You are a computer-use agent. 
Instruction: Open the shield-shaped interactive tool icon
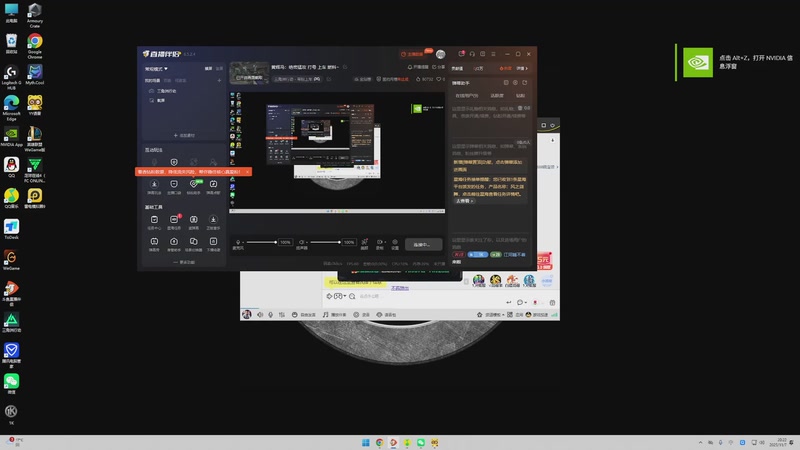(174, 186)
